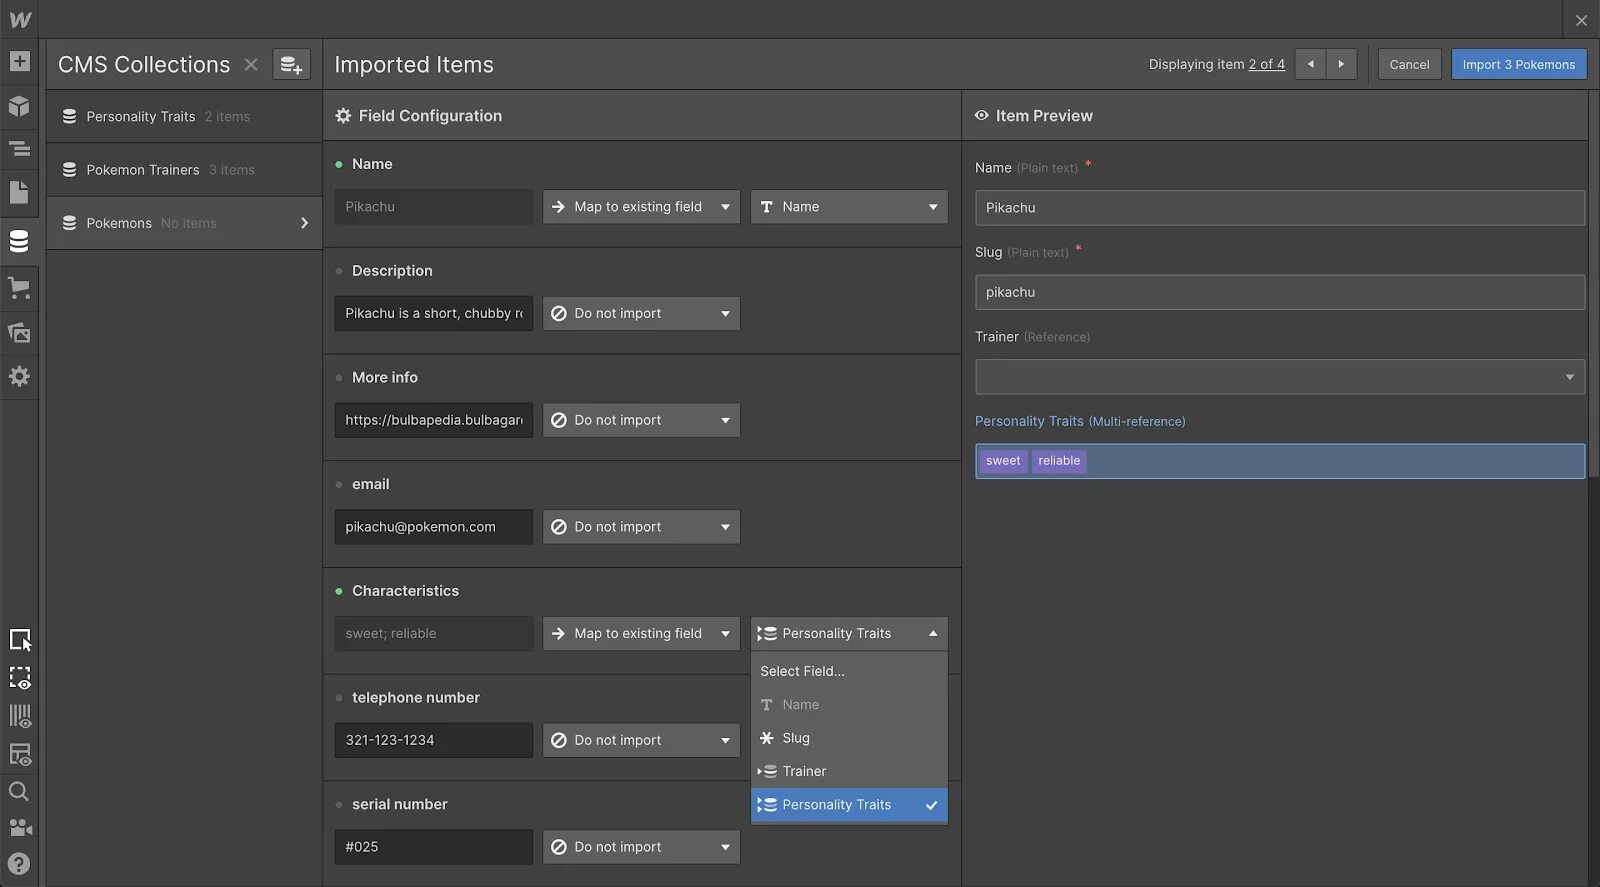Open Name field's Map to existing dropdown
This screenshot has width=1600, height=887.
[x=641, y=207]
